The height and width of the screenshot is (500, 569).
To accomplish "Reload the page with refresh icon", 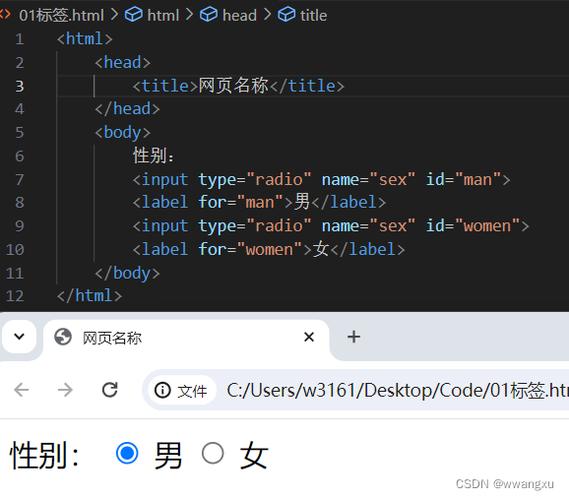I will click(110, 390).
